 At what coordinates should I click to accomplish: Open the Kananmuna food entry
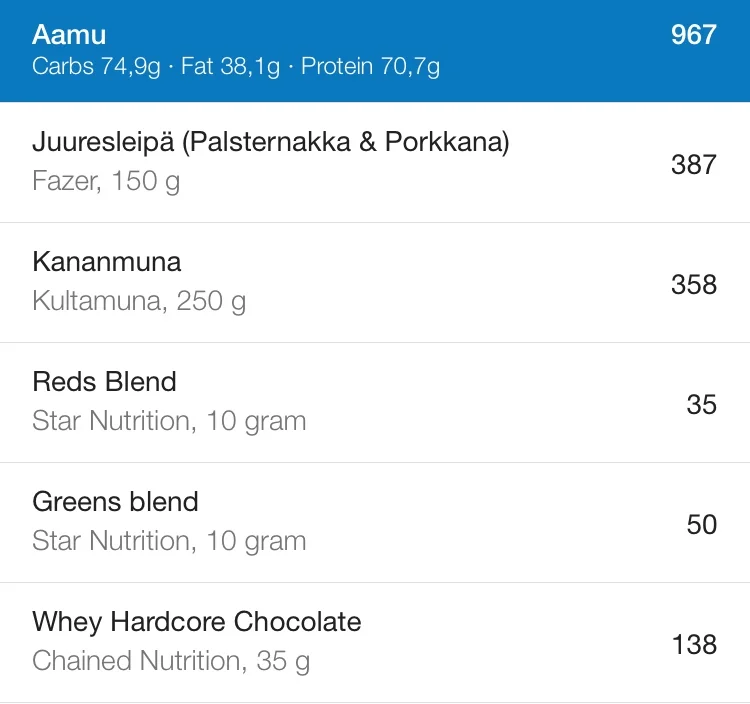(x=107, y=262)
